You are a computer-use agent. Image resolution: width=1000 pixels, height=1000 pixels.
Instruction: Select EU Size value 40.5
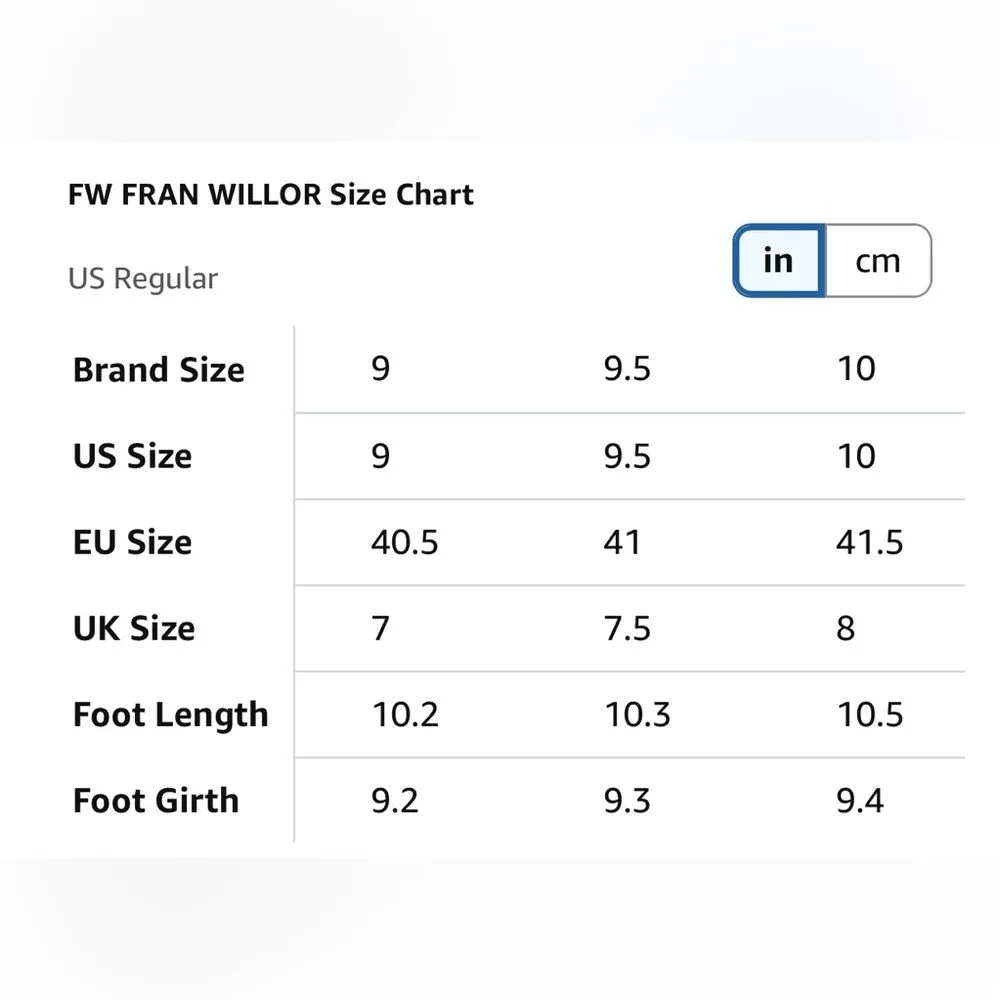[x=405, y=542]
